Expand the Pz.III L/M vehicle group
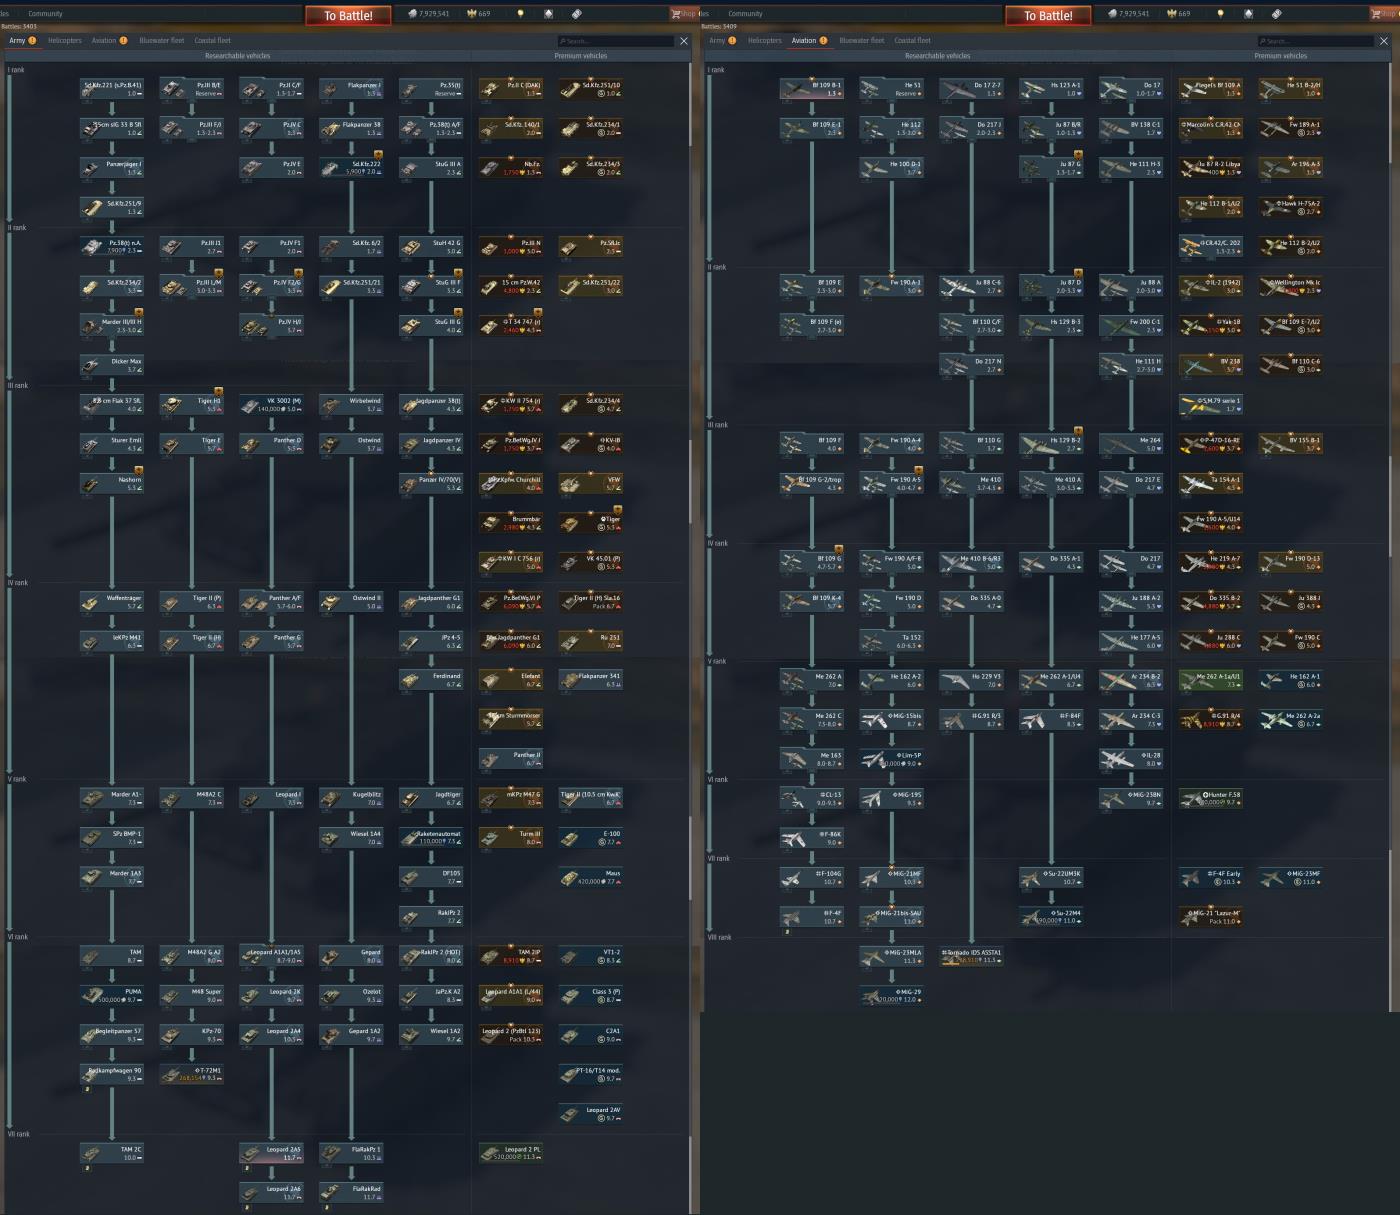Viewport: 1400px width, 1215px height. click(x=191, y=286)
